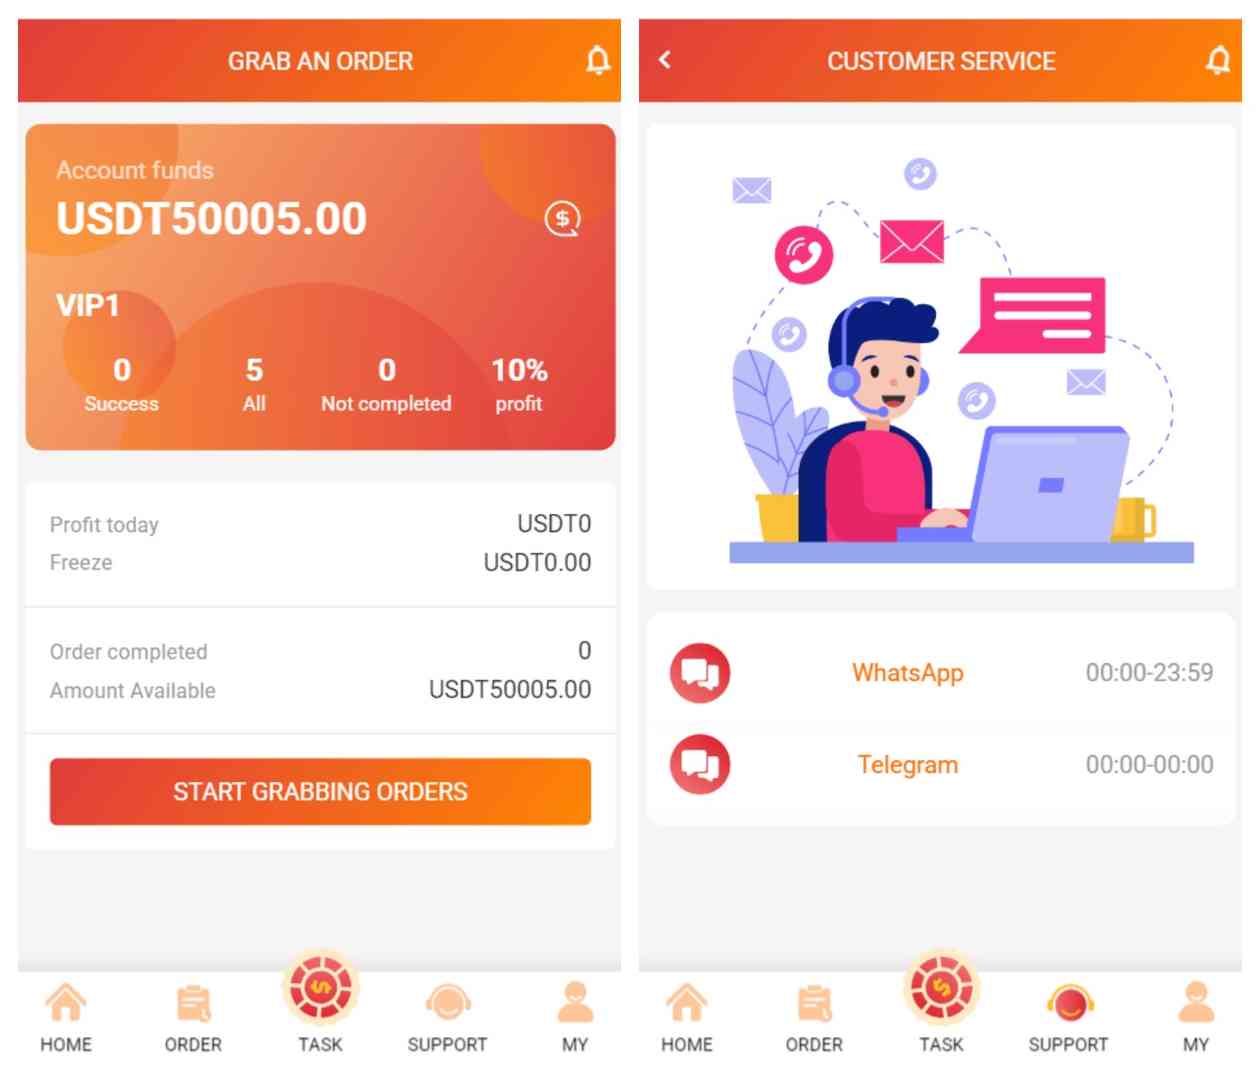
Task: Open the Telegram chat bubble icon
Action: tap(700, 765)
